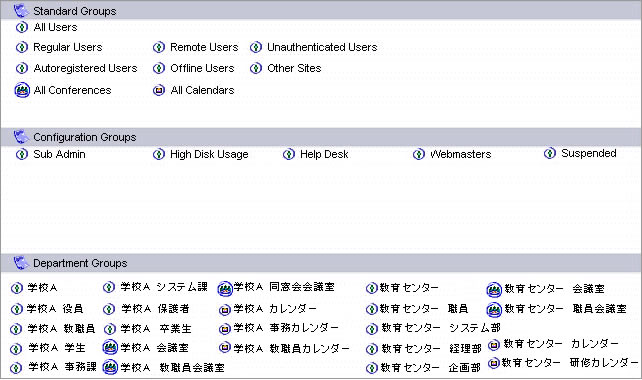Open the High Disk Usage group
Image resolution: width=642 pixels, height=380 pixels.
(209, 154)
